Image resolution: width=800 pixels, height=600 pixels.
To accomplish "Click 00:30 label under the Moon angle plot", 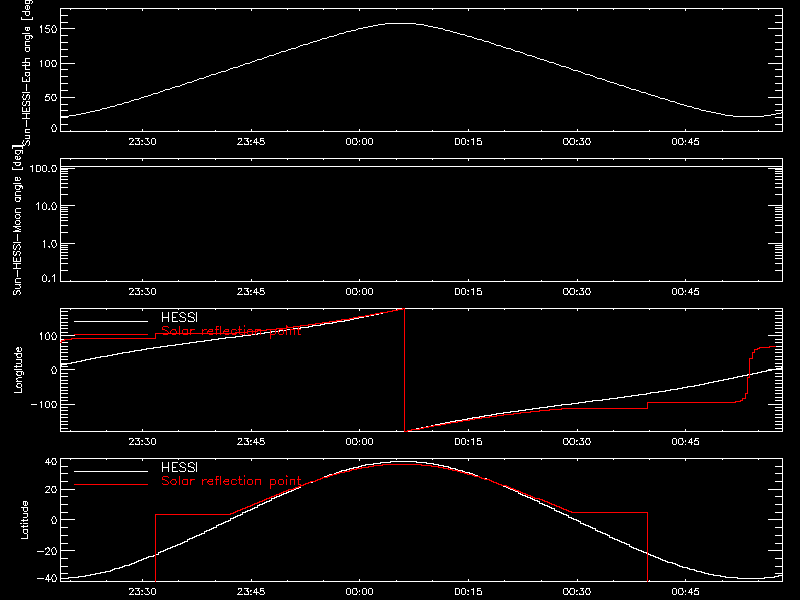I will (577, 291).
